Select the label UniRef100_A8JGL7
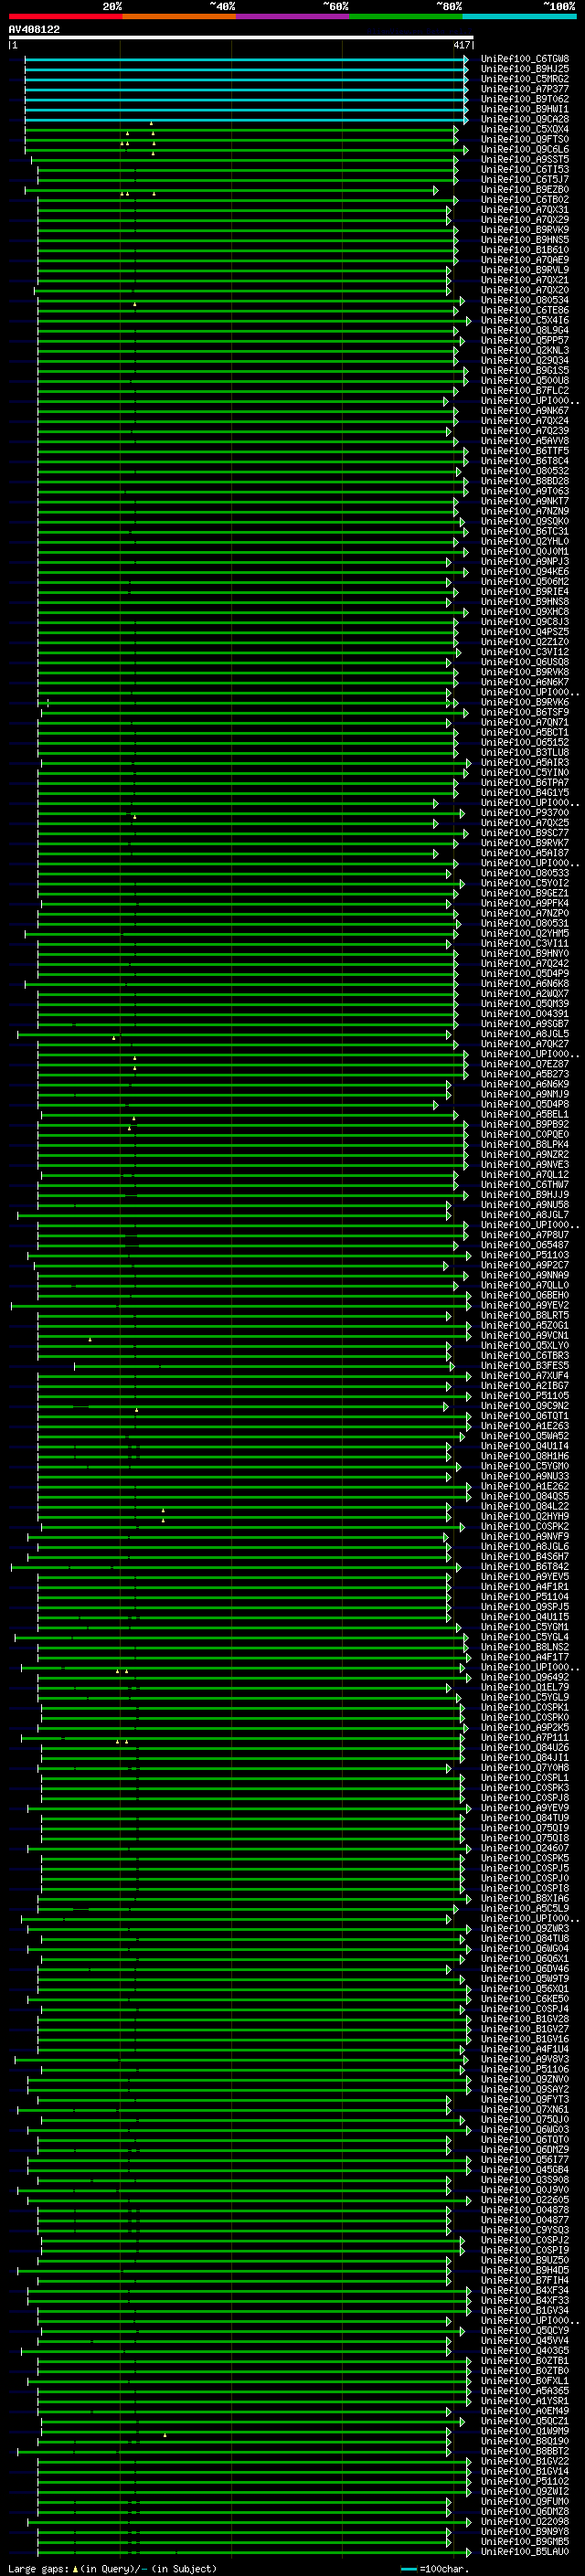 pos(525,1215)
